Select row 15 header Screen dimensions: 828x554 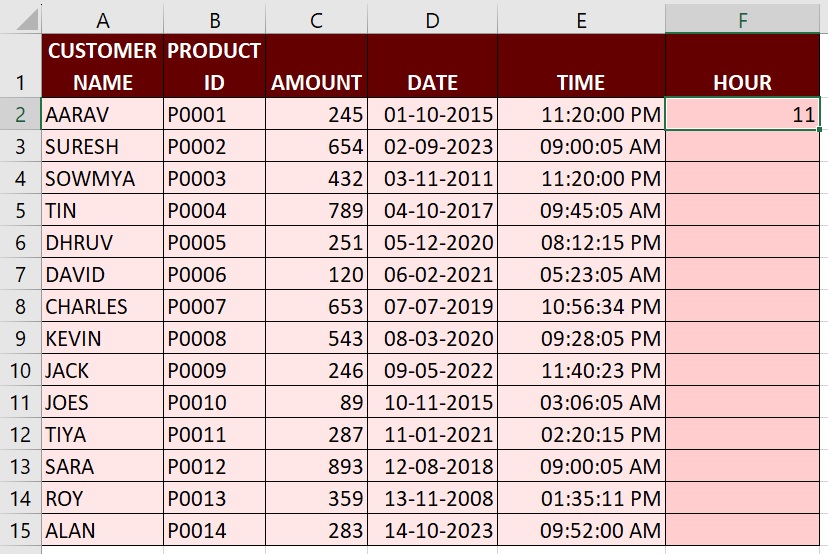[x=20, y=530]
